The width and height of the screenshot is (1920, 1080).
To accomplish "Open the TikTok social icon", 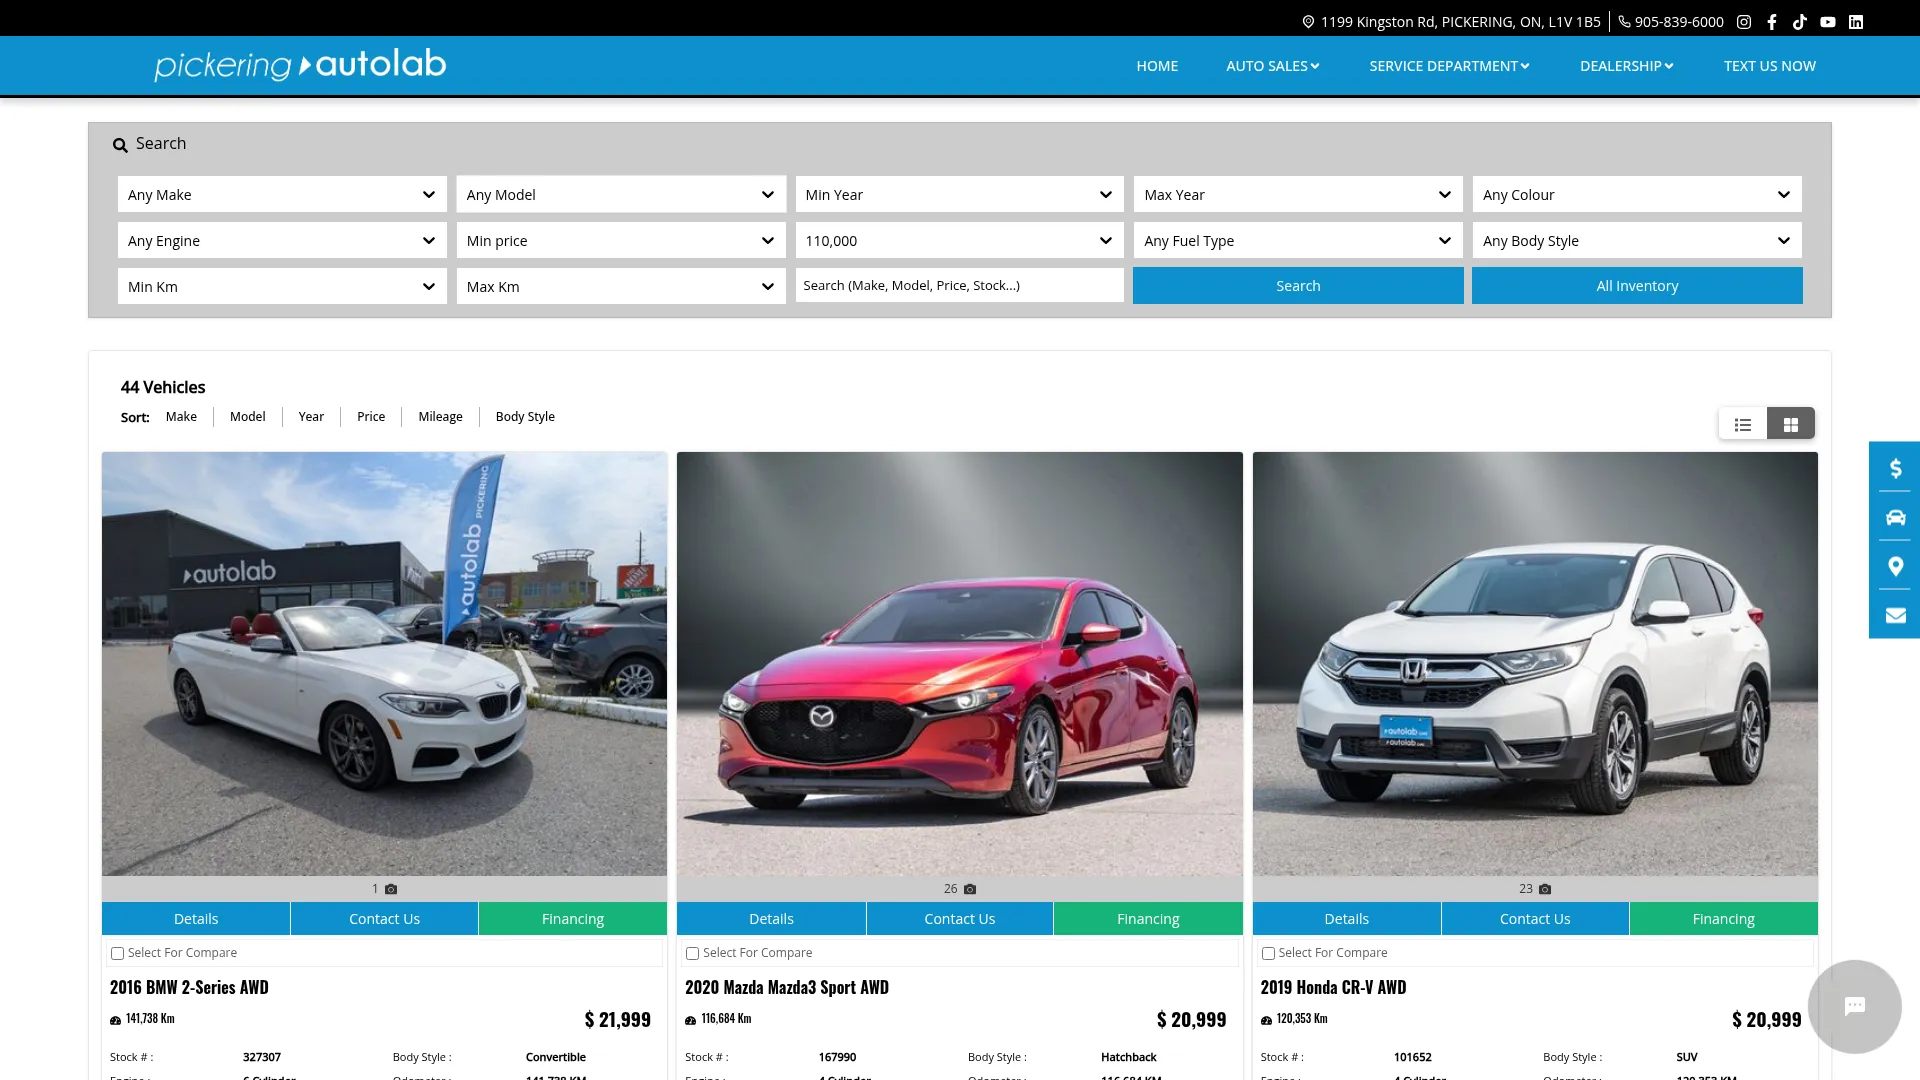I will pos(1800,22).
